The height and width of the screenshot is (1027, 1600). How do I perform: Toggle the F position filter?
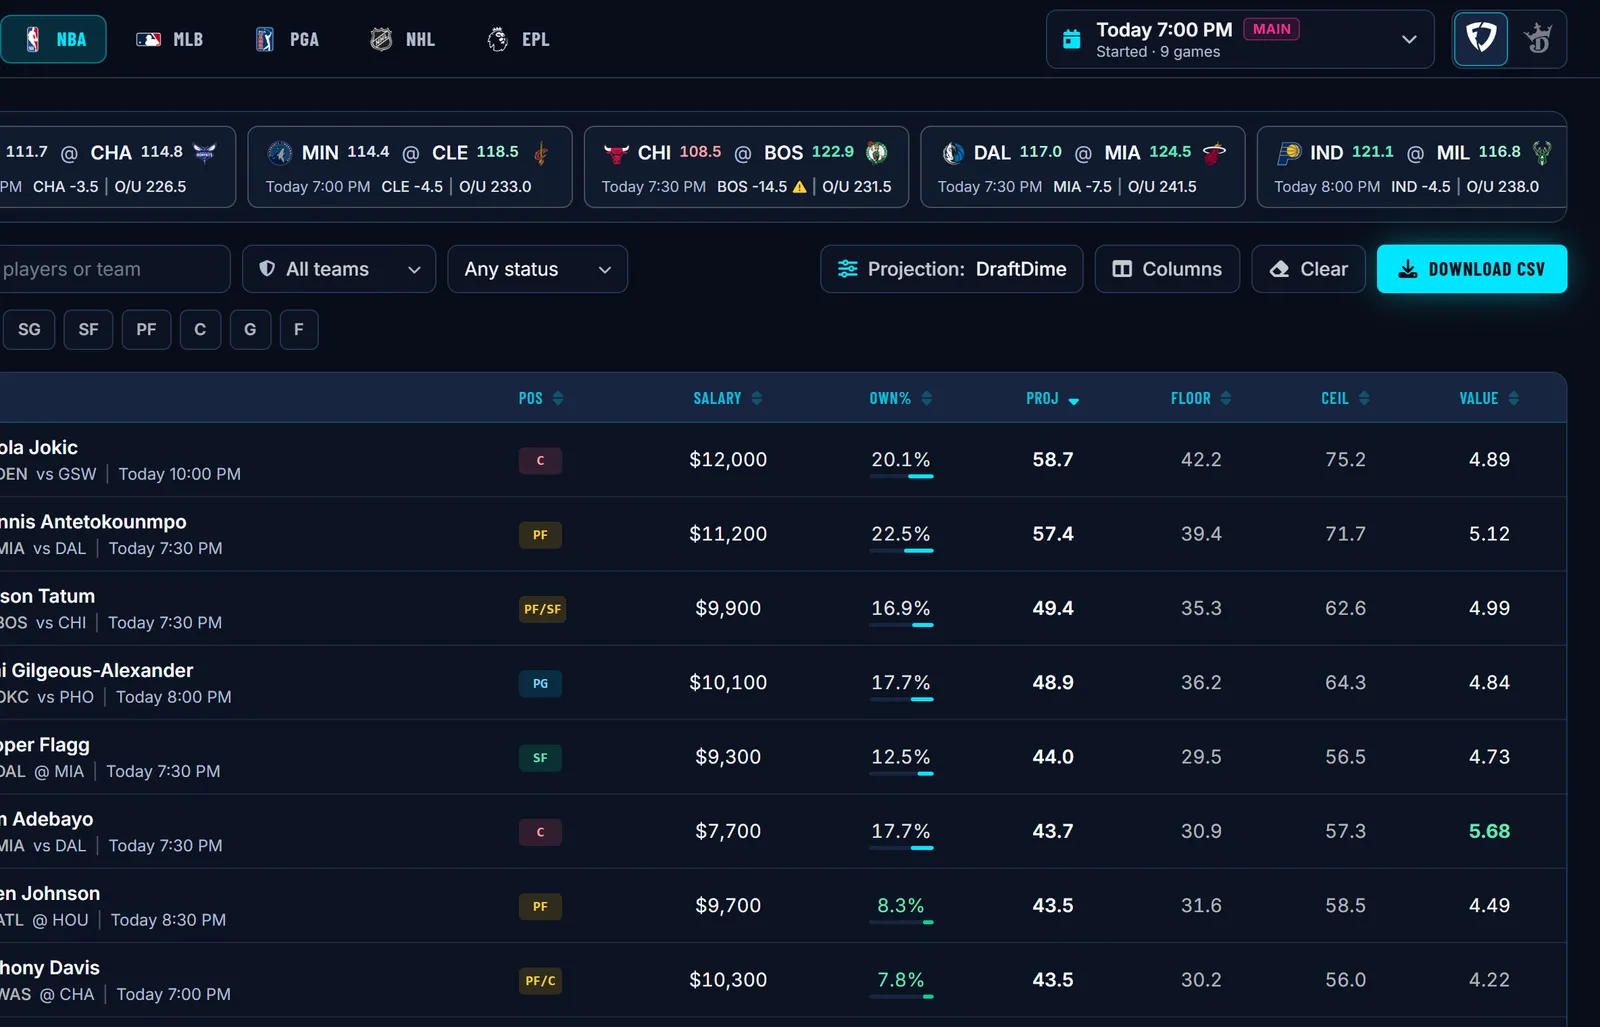[x=298, y=330]
